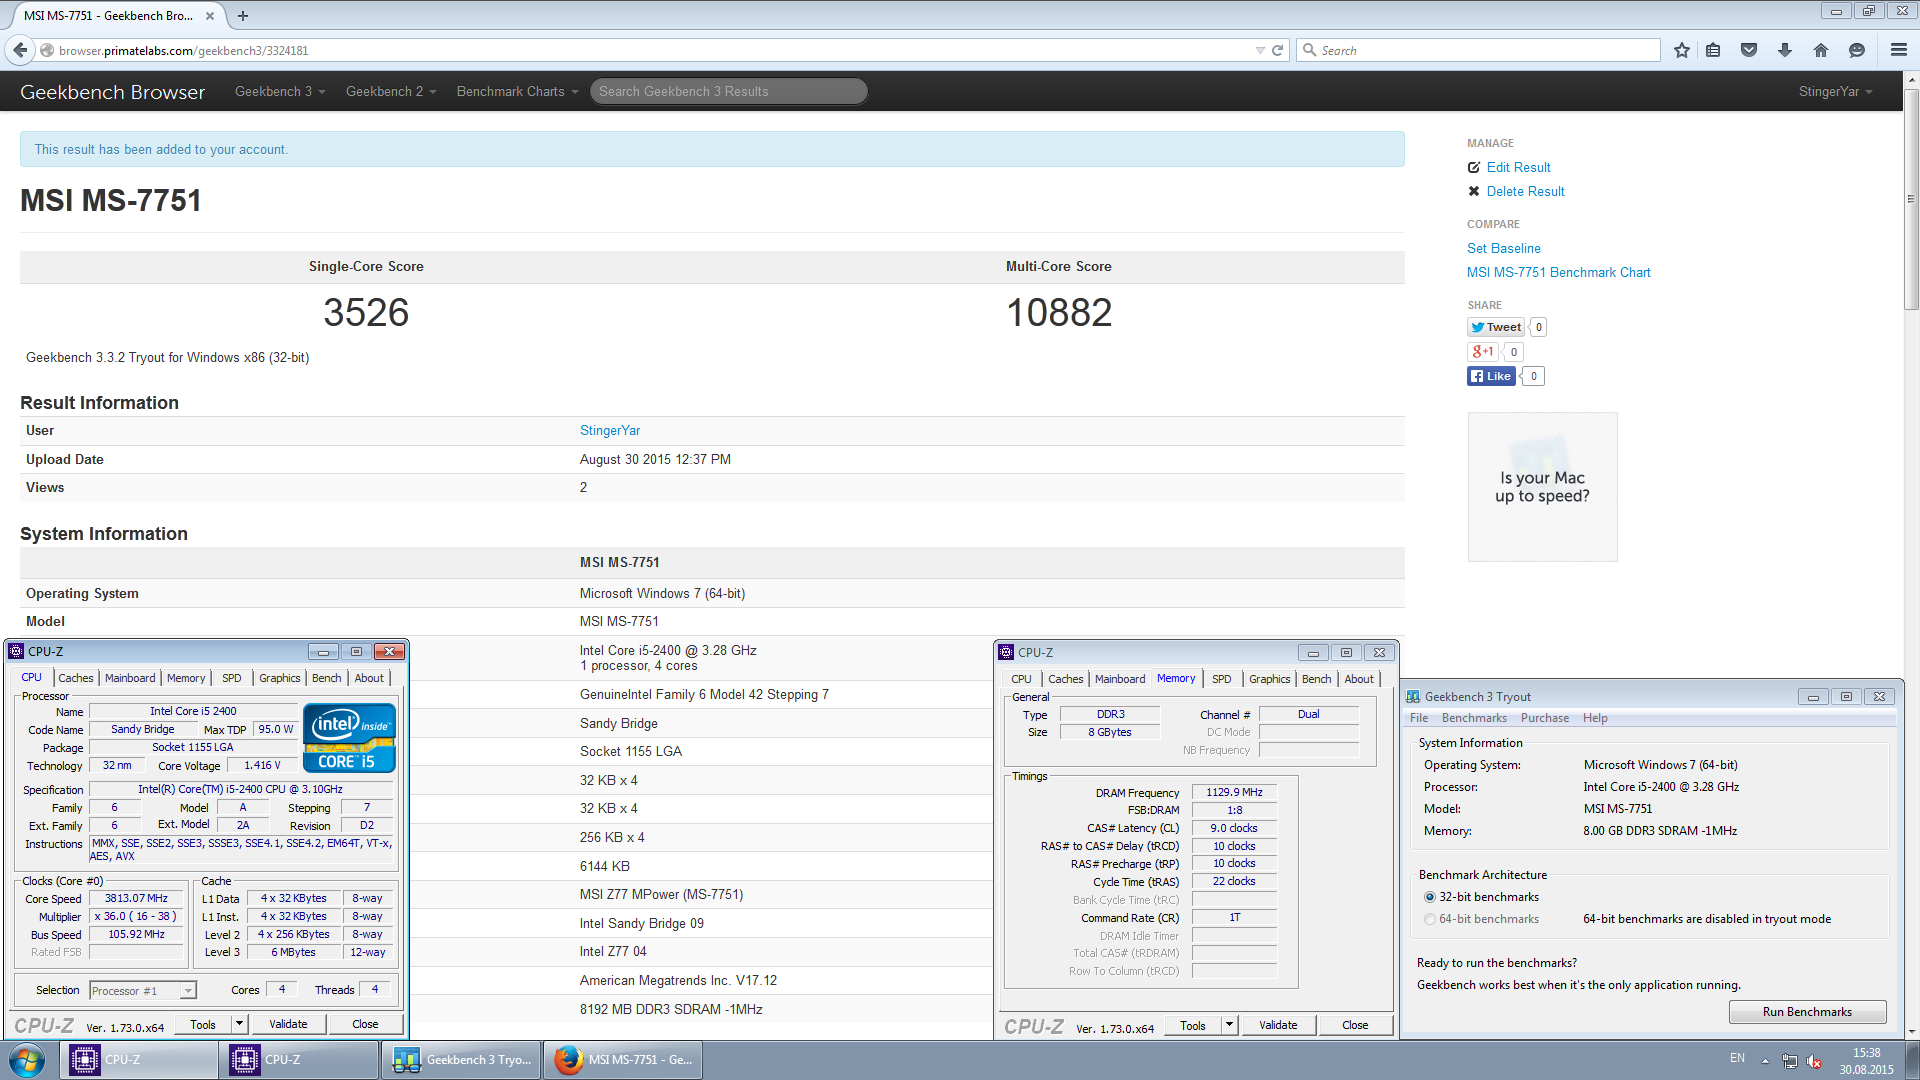Viewport: 1920px width, 1080px height.
Task: Open the Bench tab in left CPU-Z
Action: 327,678
